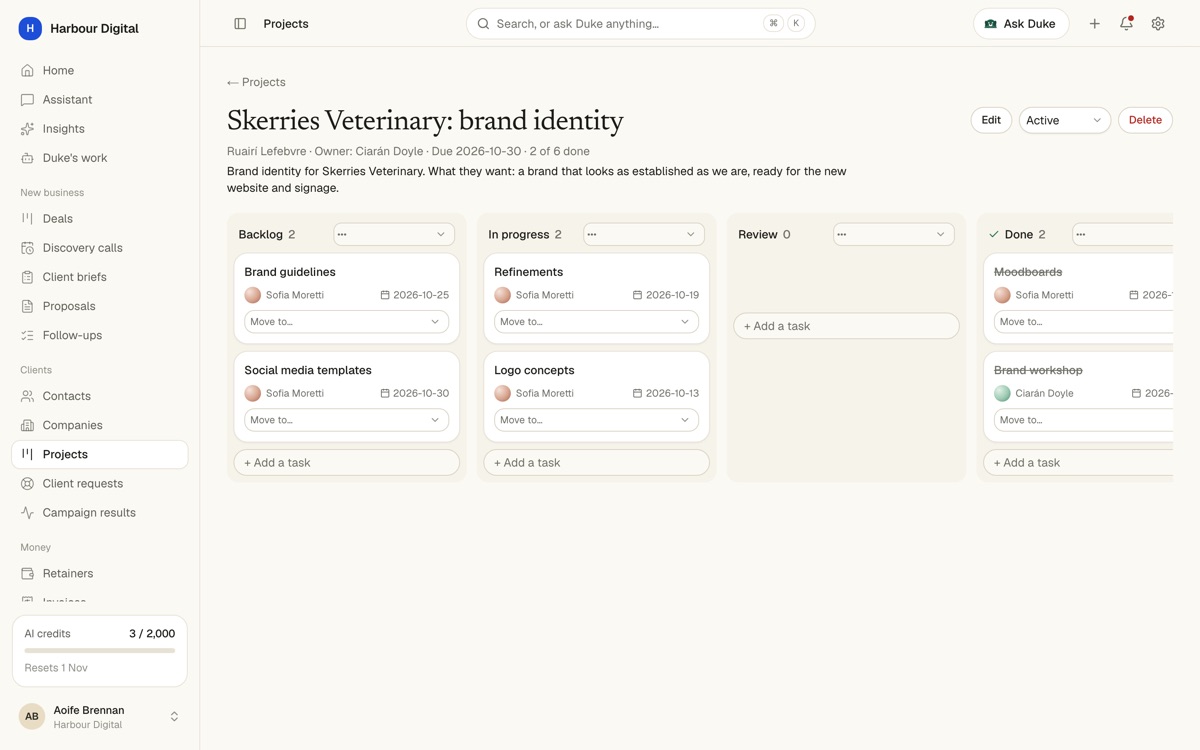The height and width of the screenshot is (750, 1200).
Task: Open the Active status dropdown
Action: click(x=1064, y=120)
